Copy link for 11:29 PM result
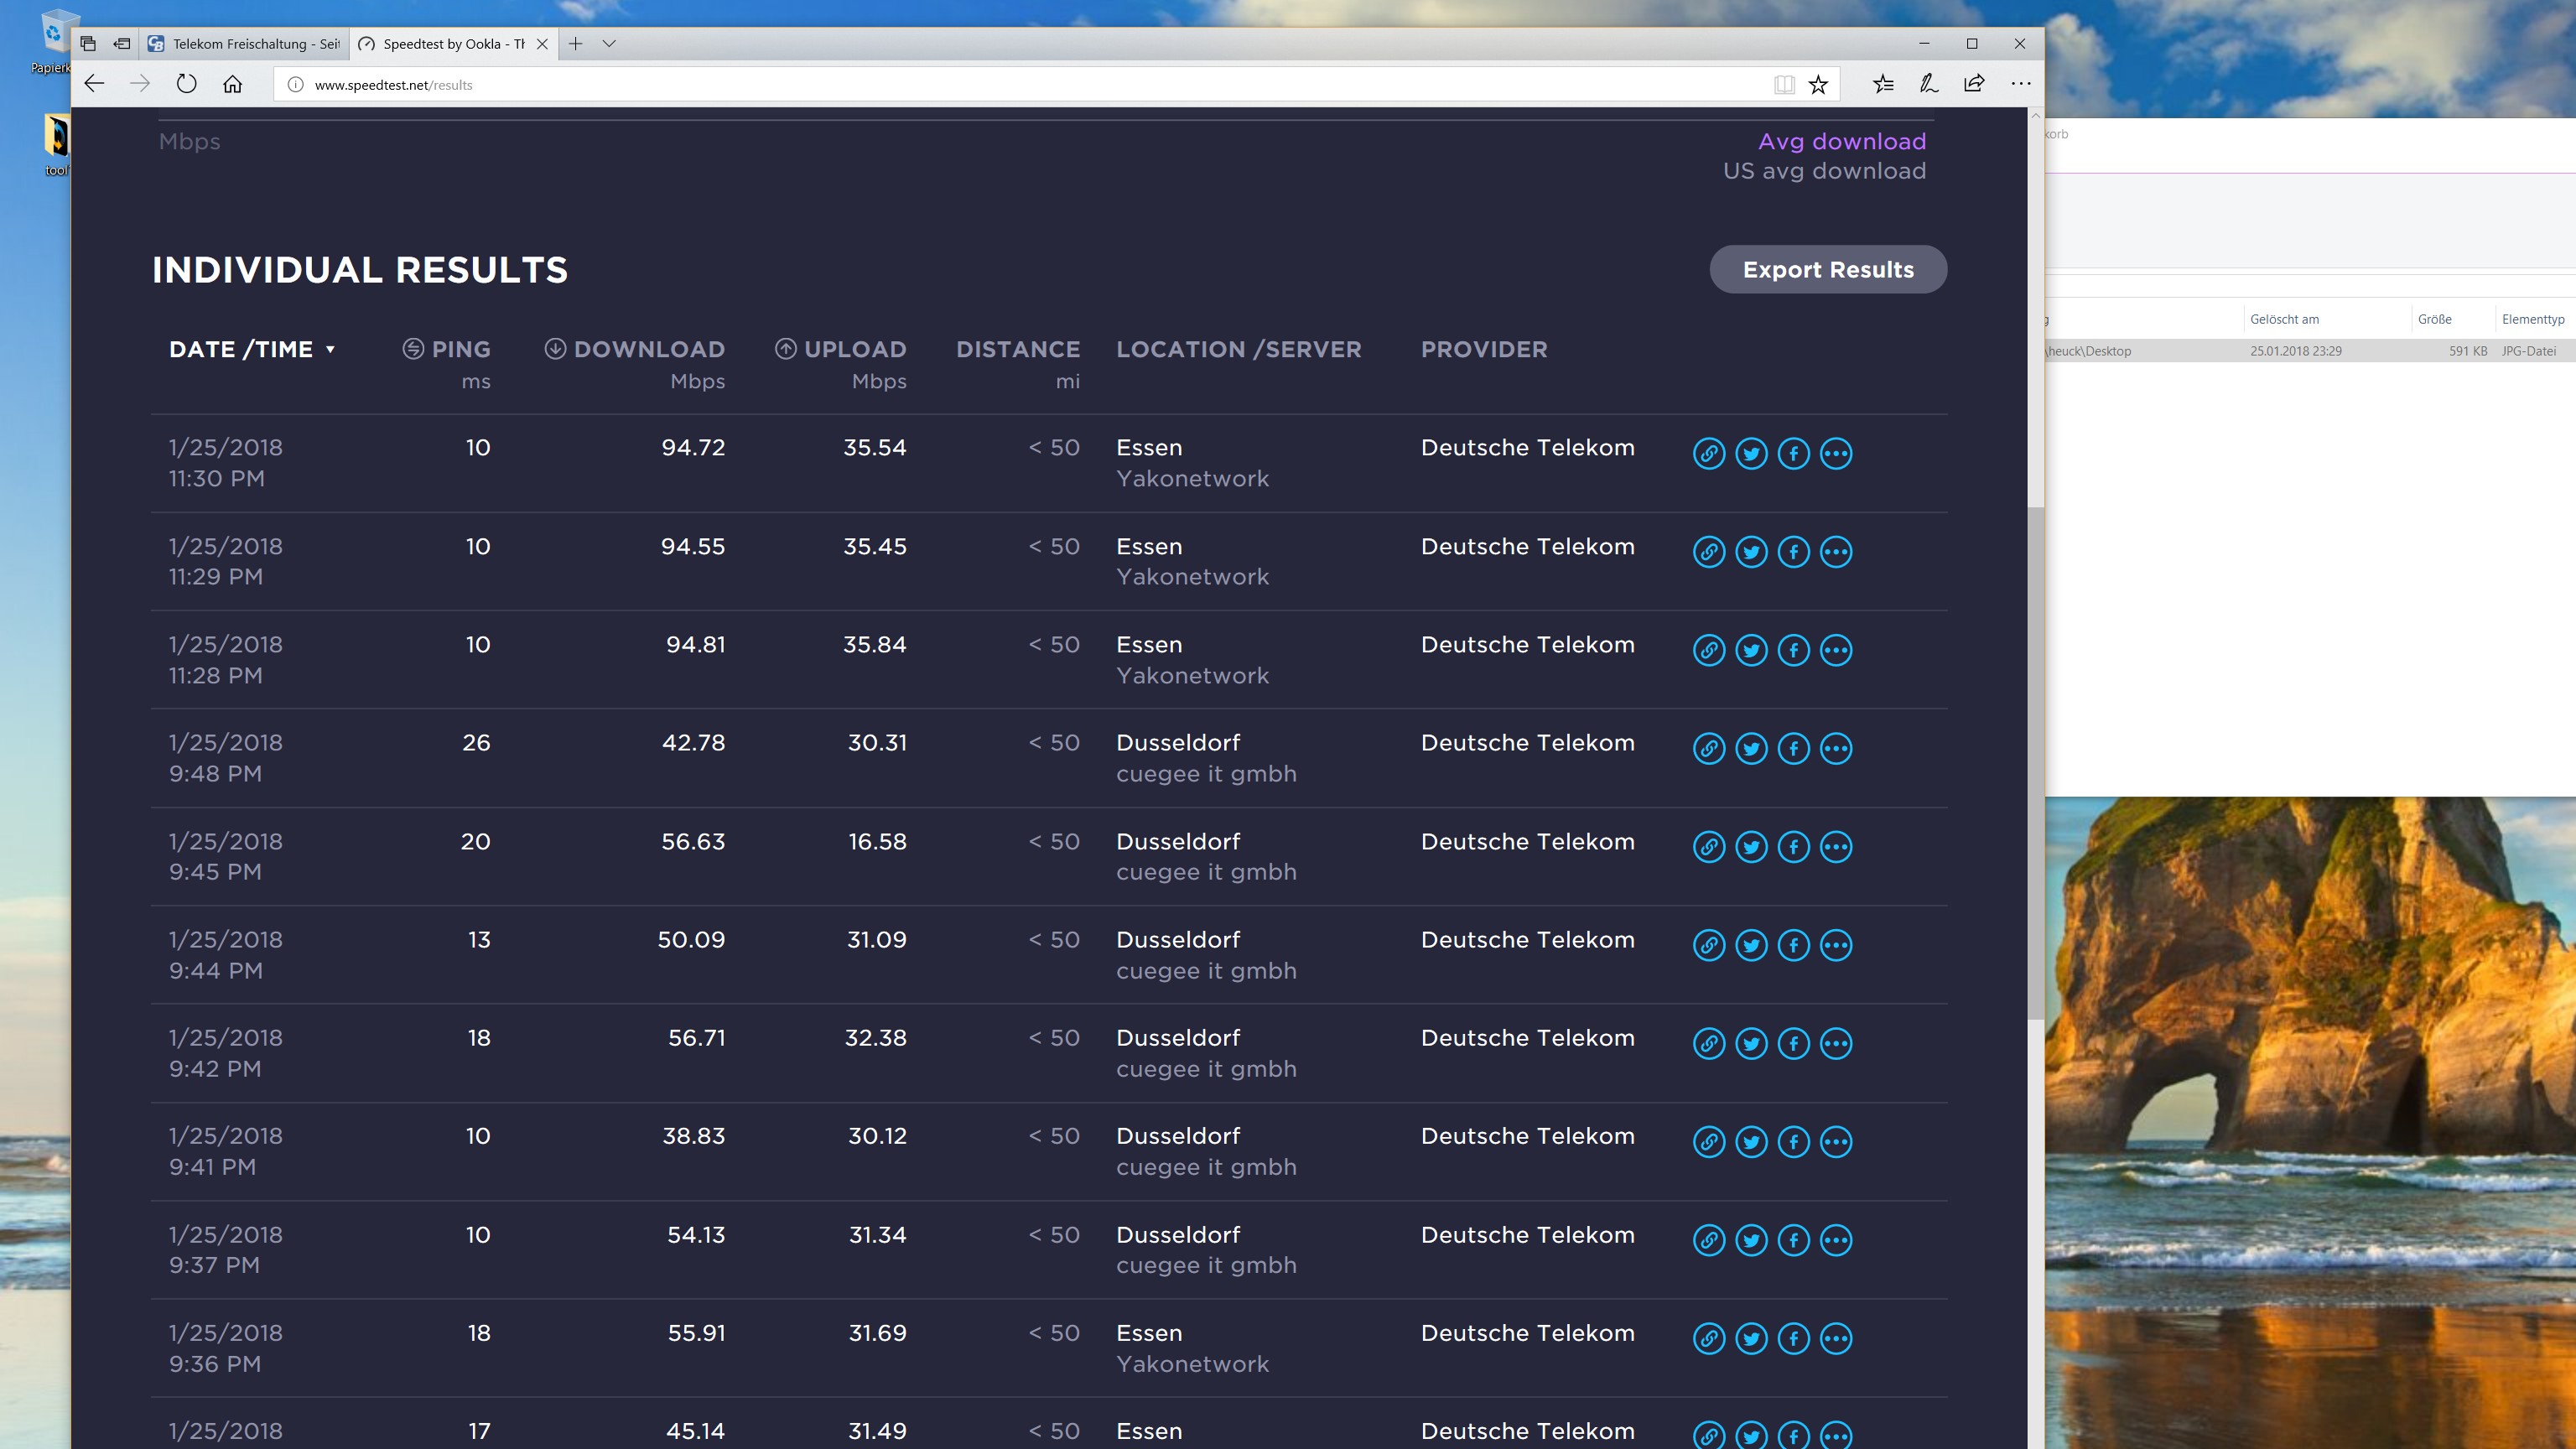 pos(1709,552)
